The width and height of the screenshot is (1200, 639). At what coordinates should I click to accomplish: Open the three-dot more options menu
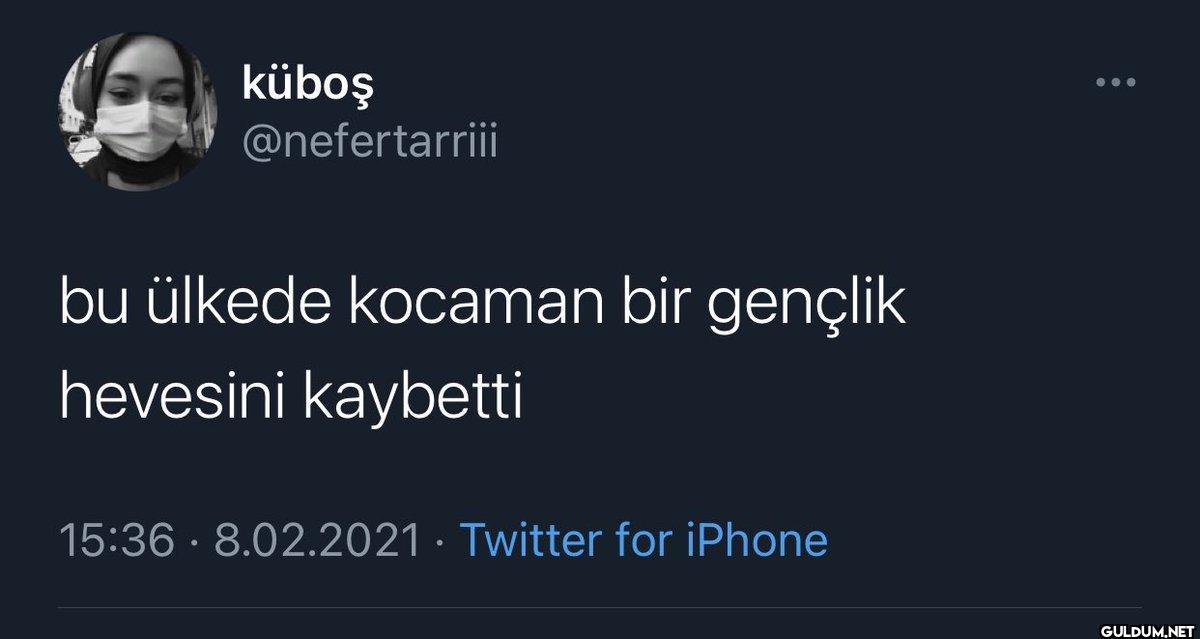coord(1116,83)
